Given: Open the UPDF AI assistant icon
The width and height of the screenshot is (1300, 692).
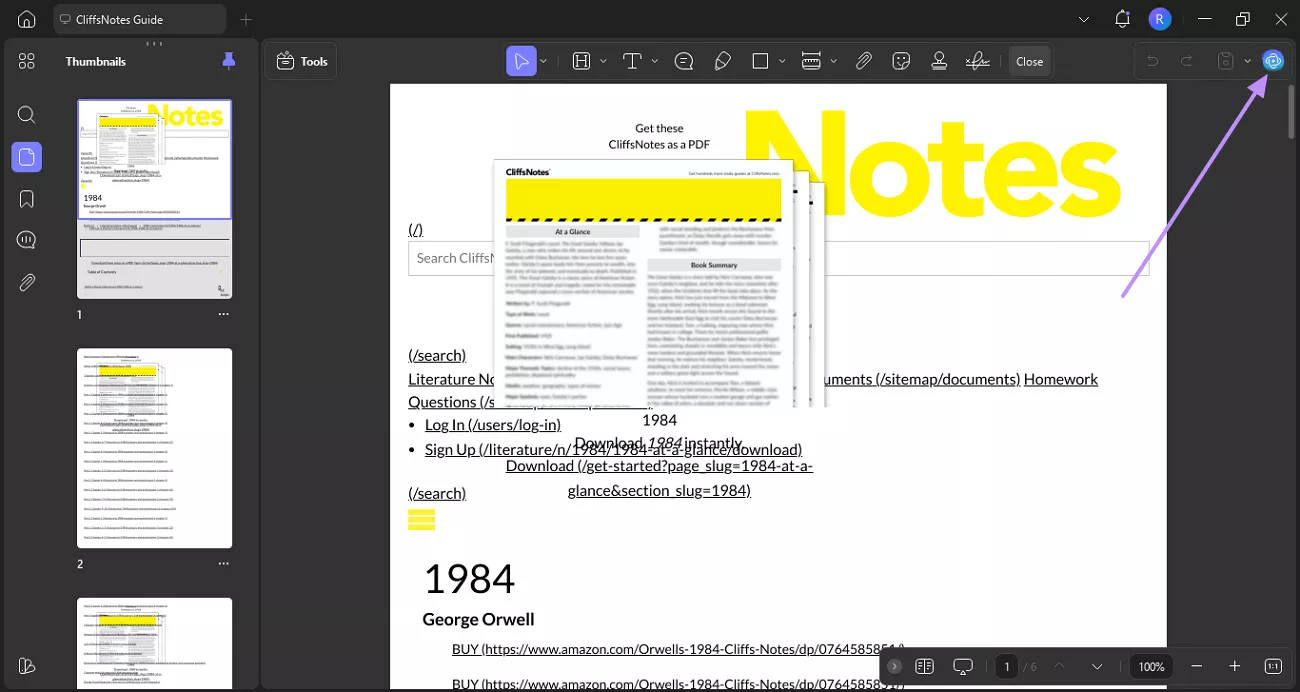Looking at the screenshot, I should pos(1272,61).
